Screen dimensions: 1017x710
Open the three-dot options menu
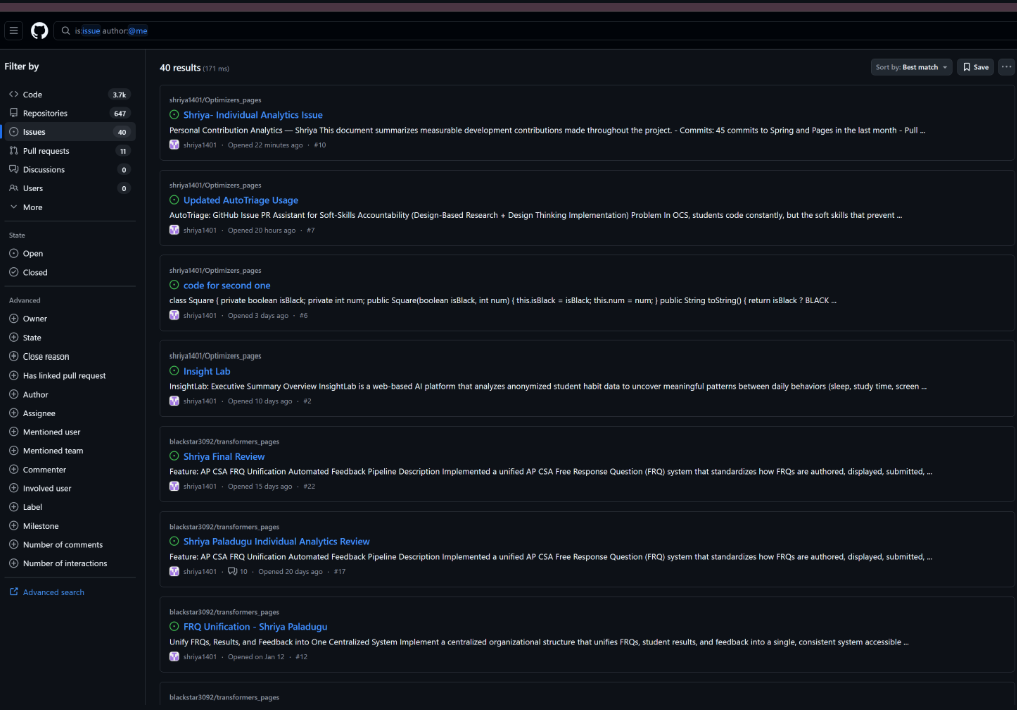coord(1006,67)
